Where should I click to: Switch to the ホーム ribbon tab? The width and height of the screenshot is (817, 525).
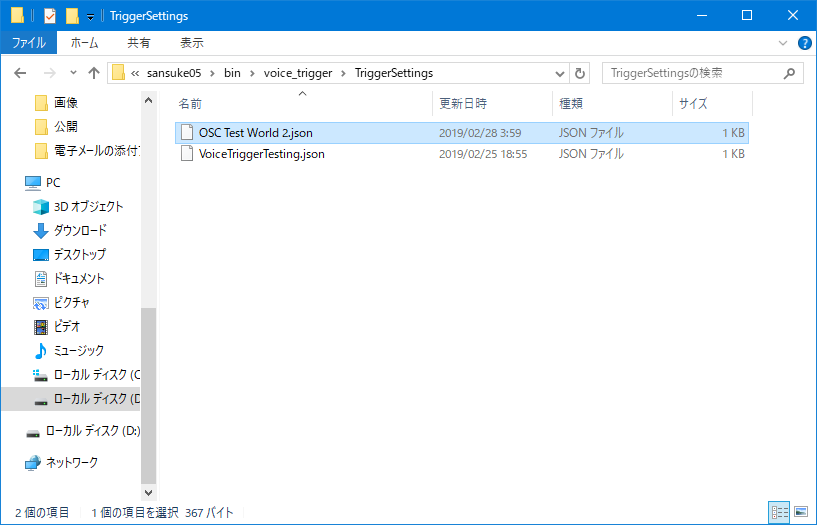[x=84, y=43]
